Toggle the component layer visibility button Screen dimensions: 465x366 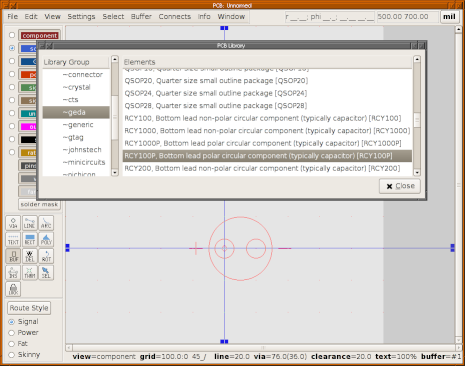(x=40, y=35)
